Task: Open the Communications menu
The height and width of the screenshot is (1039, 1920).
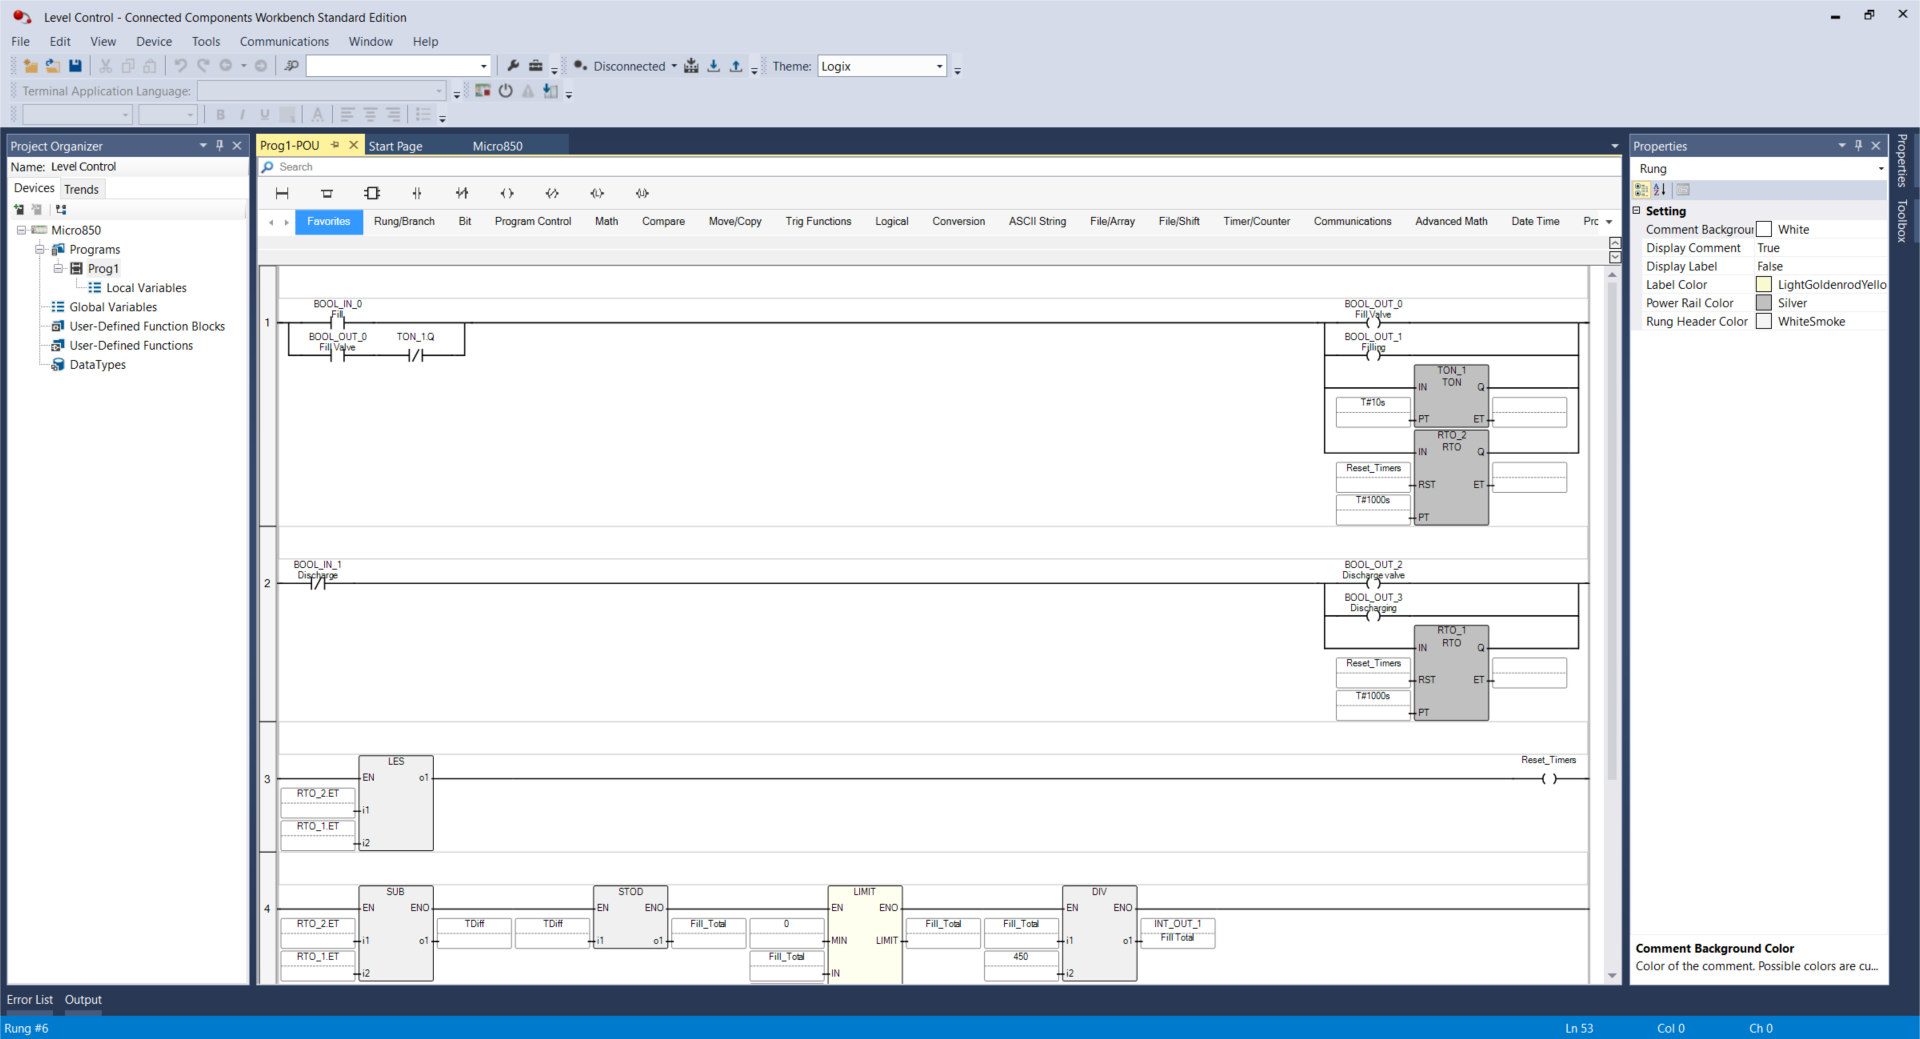Action: point(284,41)
